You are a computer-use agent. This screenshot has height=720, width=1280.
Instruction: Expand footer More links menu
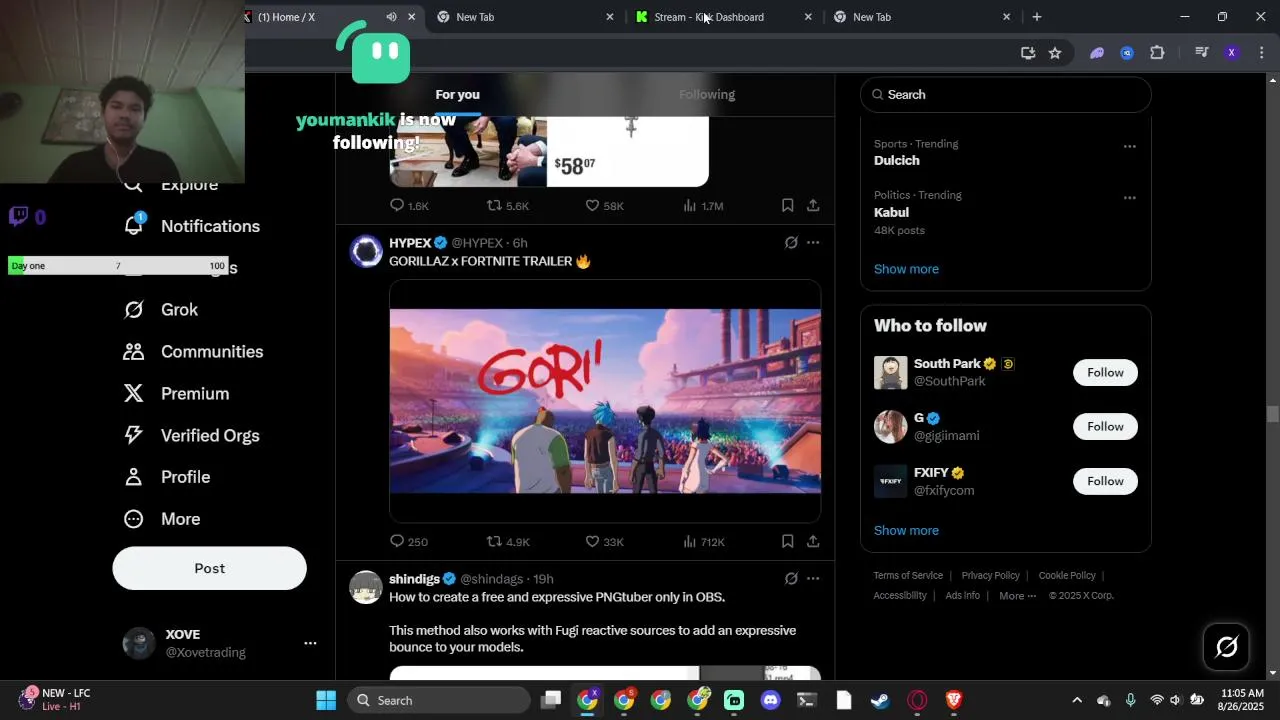click(1018, 596)
